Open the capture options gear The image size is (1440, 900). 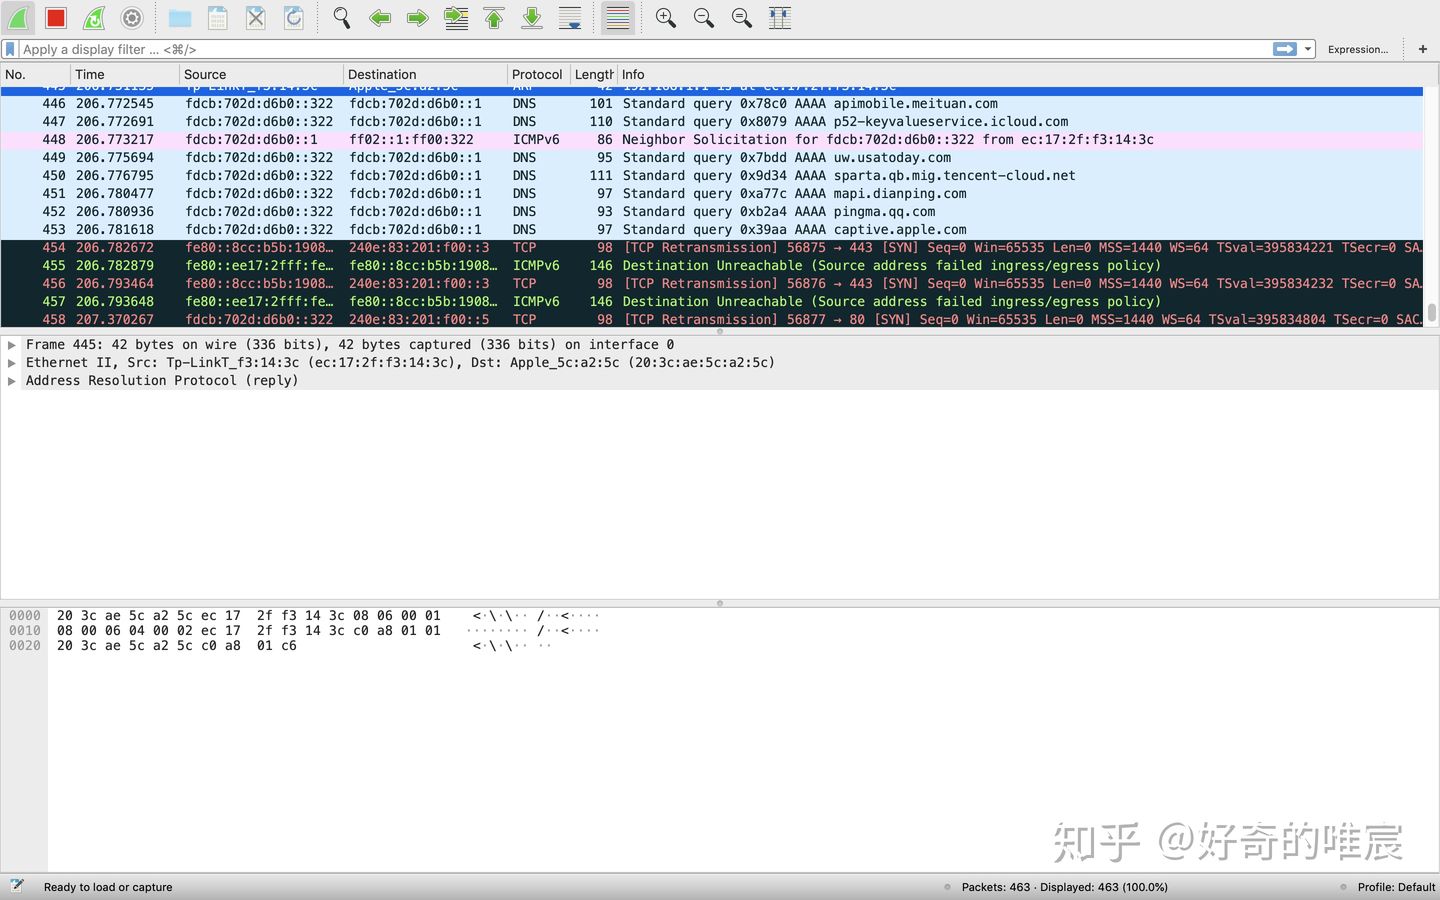(130, 18)
